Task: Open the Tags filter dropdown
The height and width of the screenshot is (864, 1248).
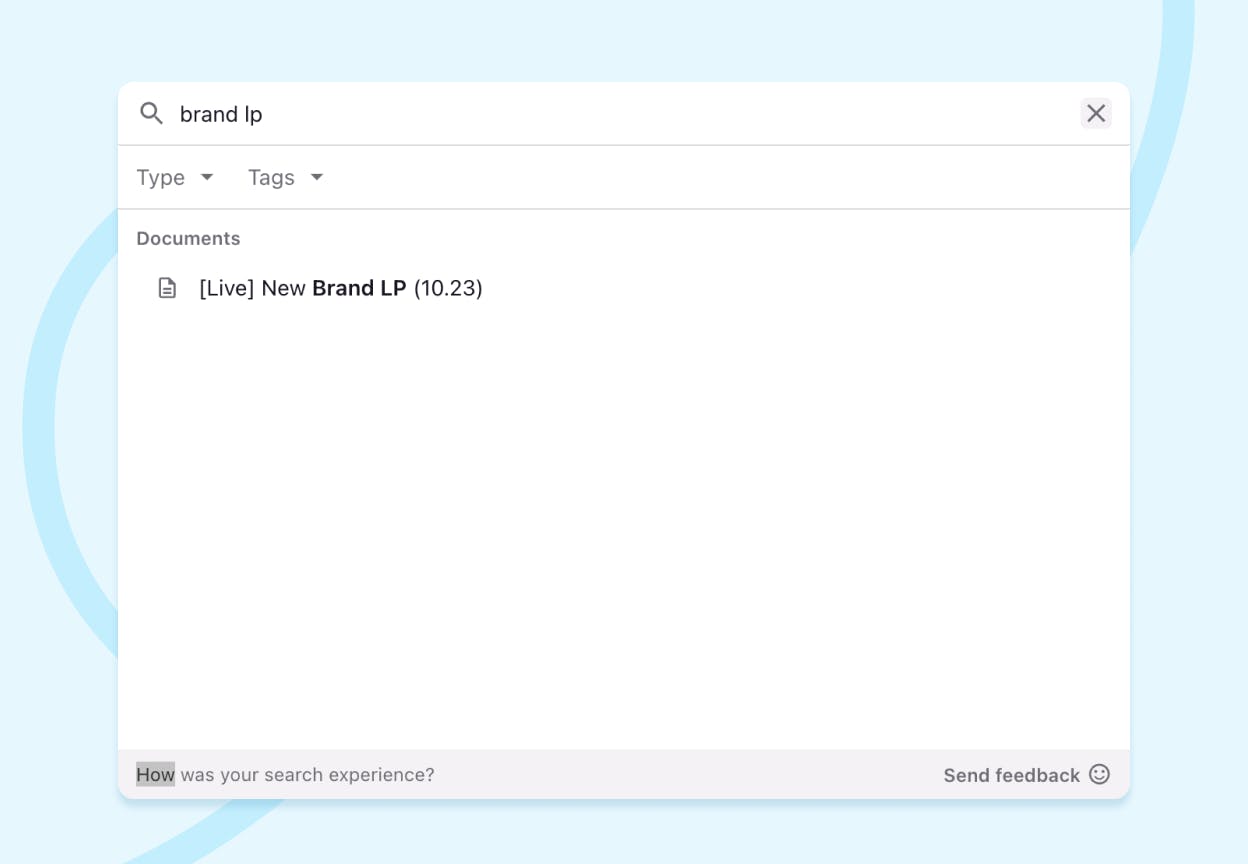Action: tap(286, 177)
